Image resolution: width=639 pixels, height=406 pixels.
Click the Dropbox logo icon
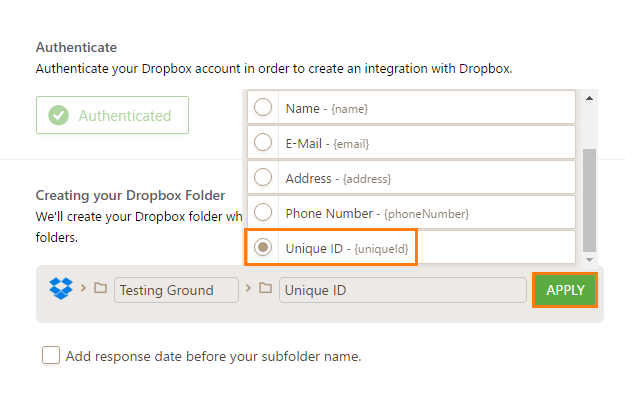(x=61, y=290)
